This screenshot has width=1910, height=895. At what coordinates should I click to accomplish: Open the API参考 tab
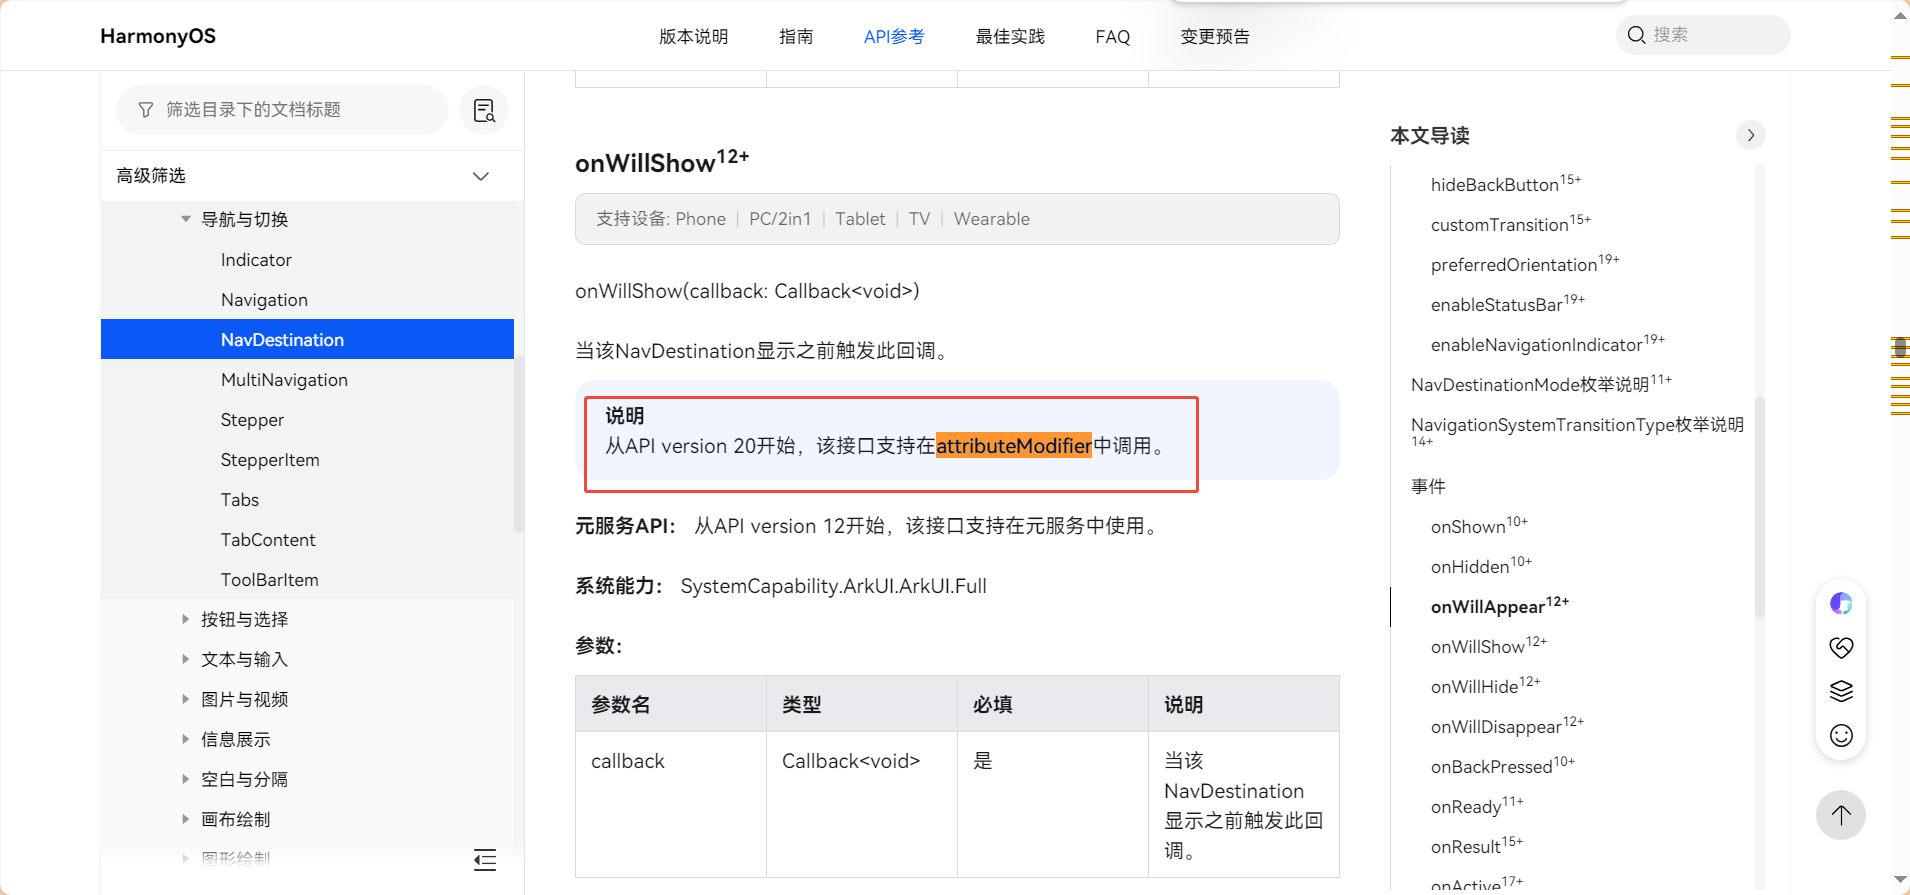pos(893,37)
